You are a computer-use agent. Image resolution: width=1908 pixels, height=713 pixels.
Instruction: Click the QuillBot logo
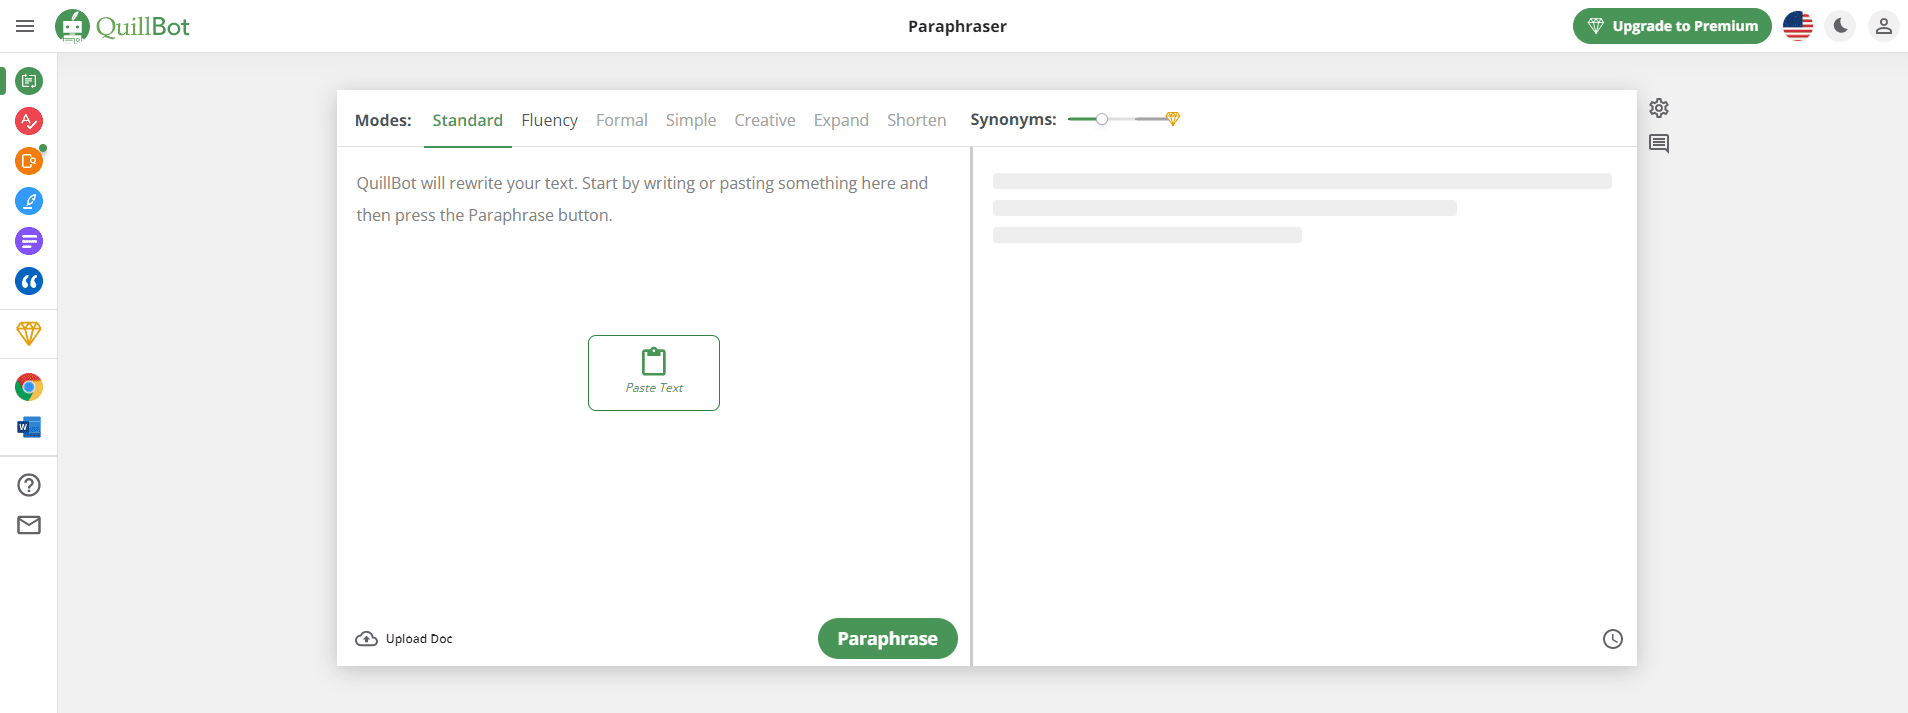tap(122, 26)
